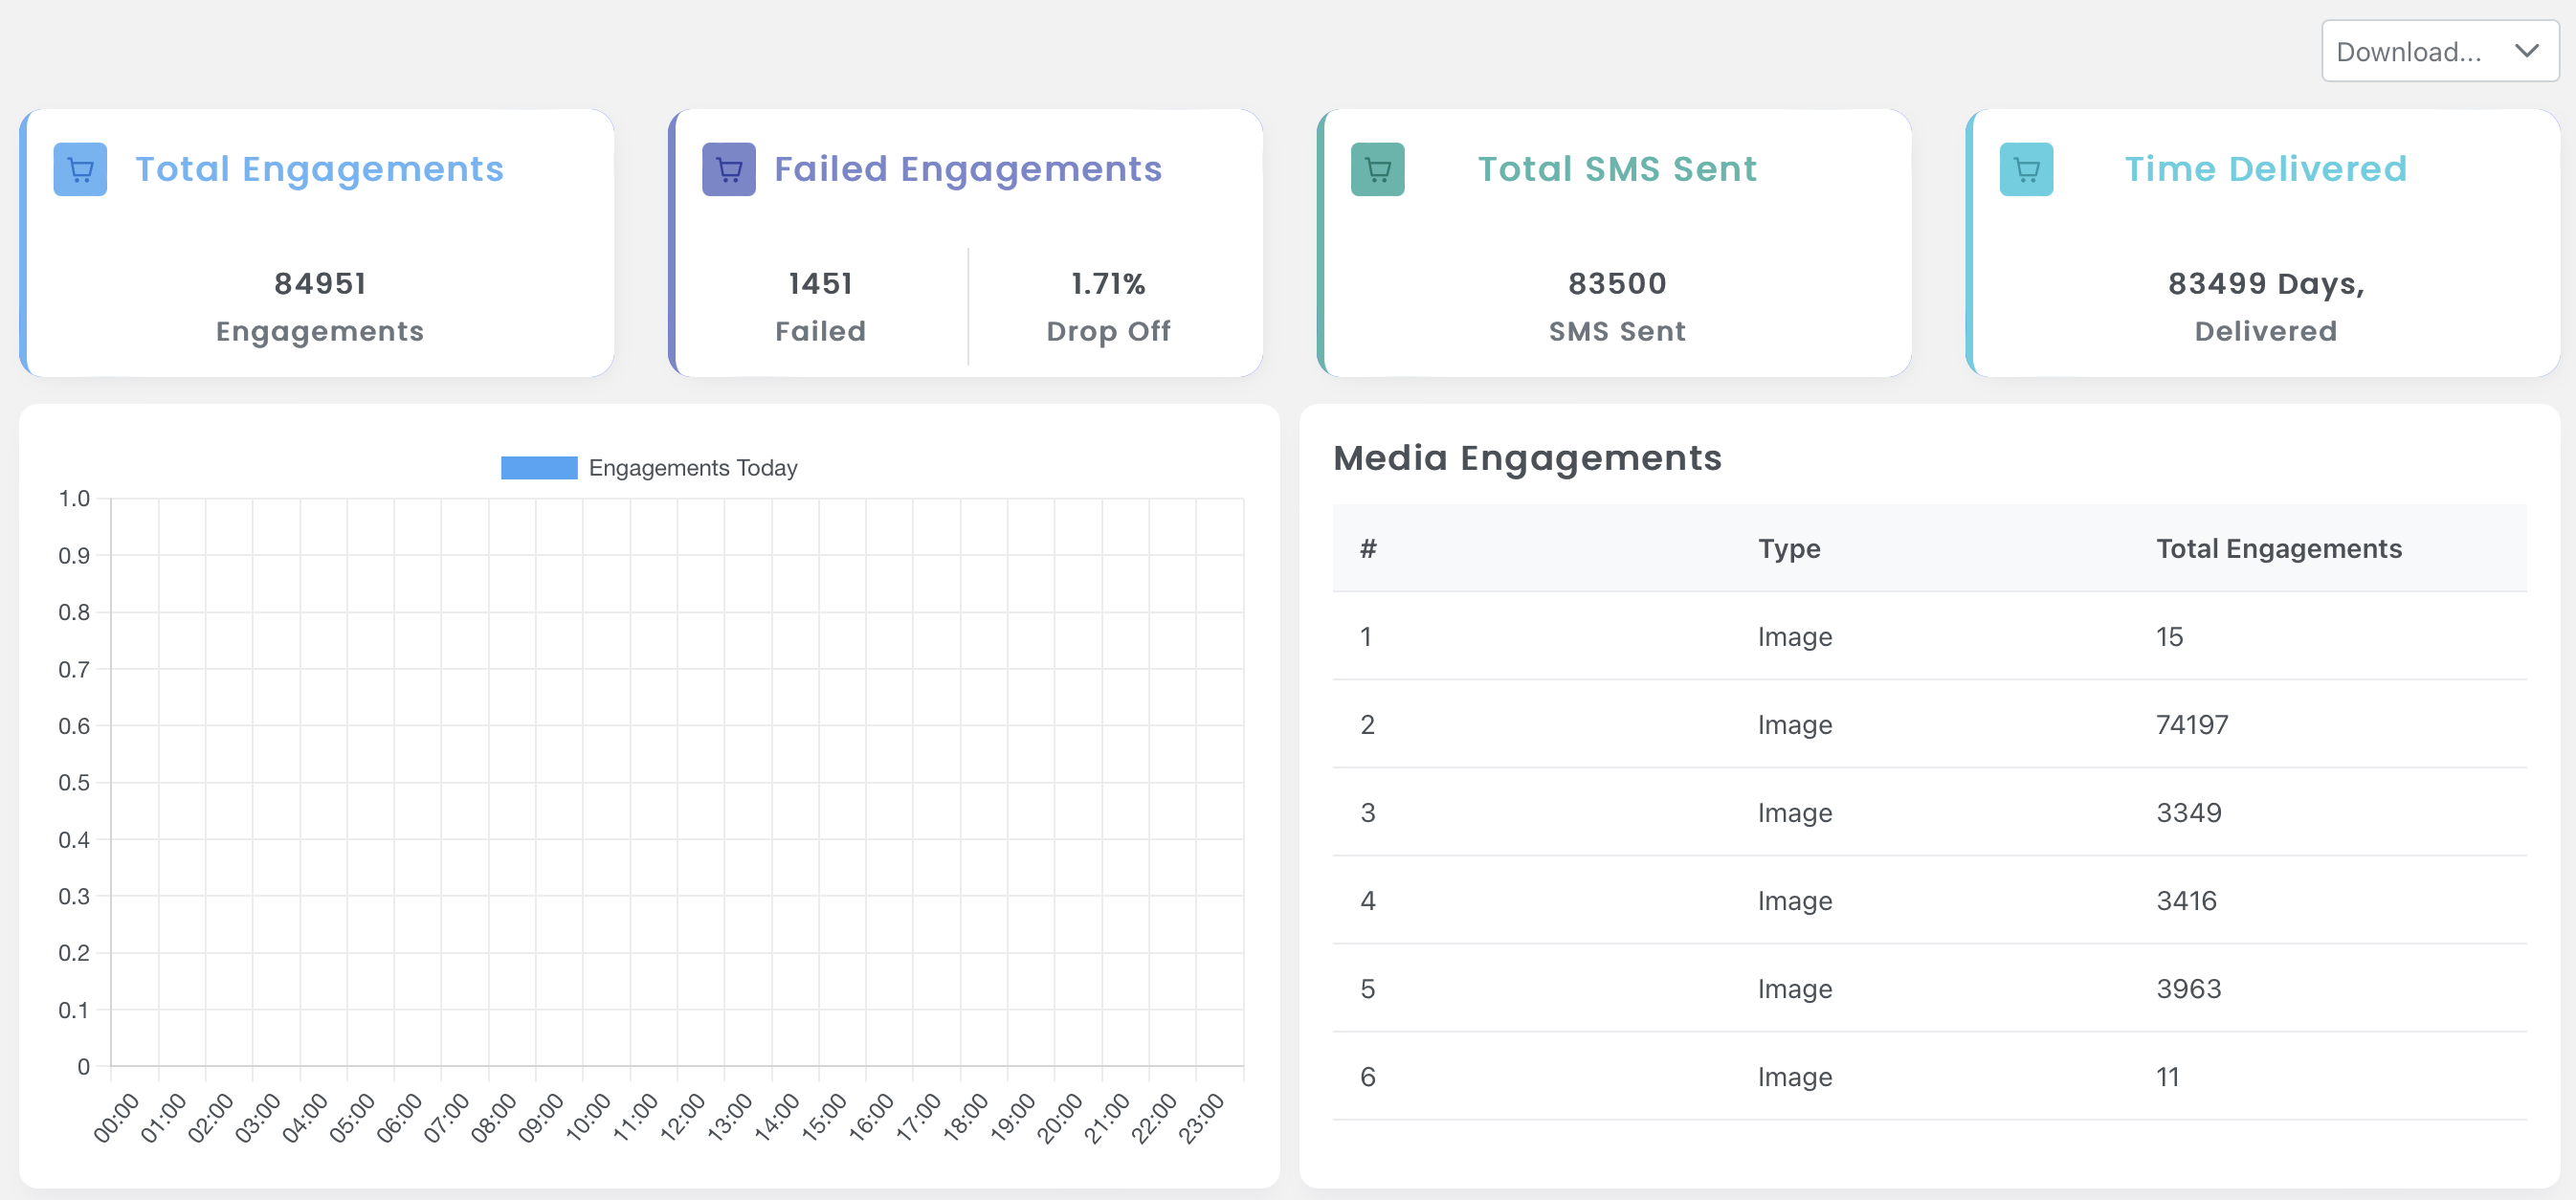Viewport: 2576px width, 1200px height.
Task: Click the 83500 SMS sent value
Action: (x=1617, y=284)
